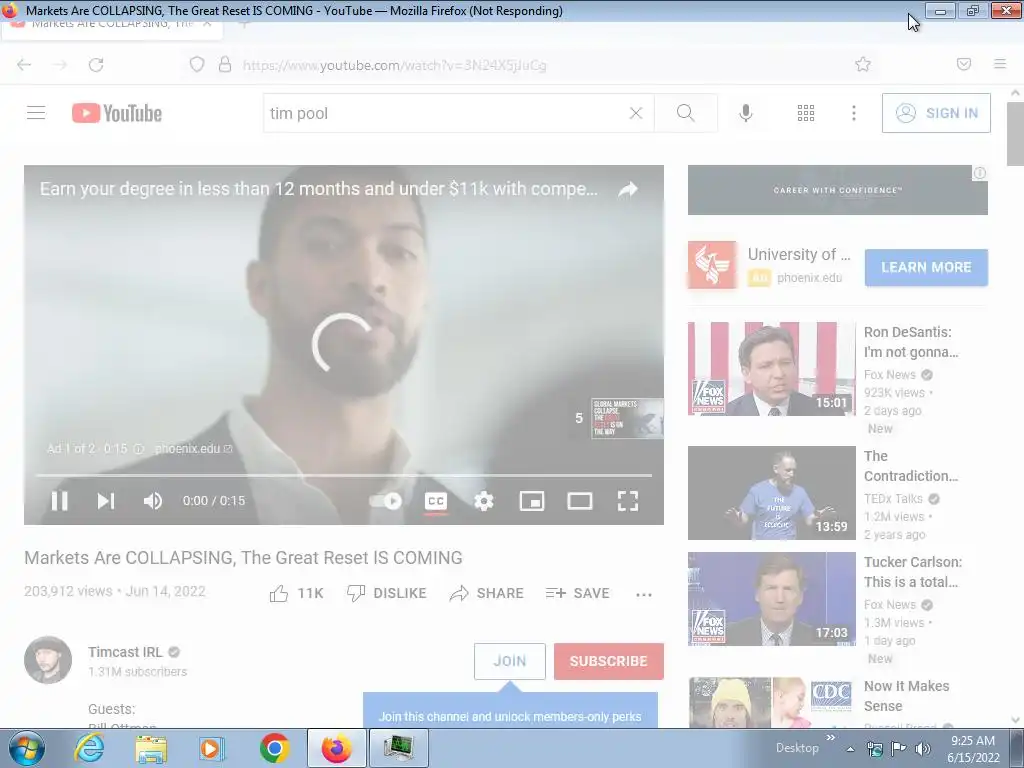
Task: Click the red SUBSCRIBE button
Action: [x=609, y=661]
